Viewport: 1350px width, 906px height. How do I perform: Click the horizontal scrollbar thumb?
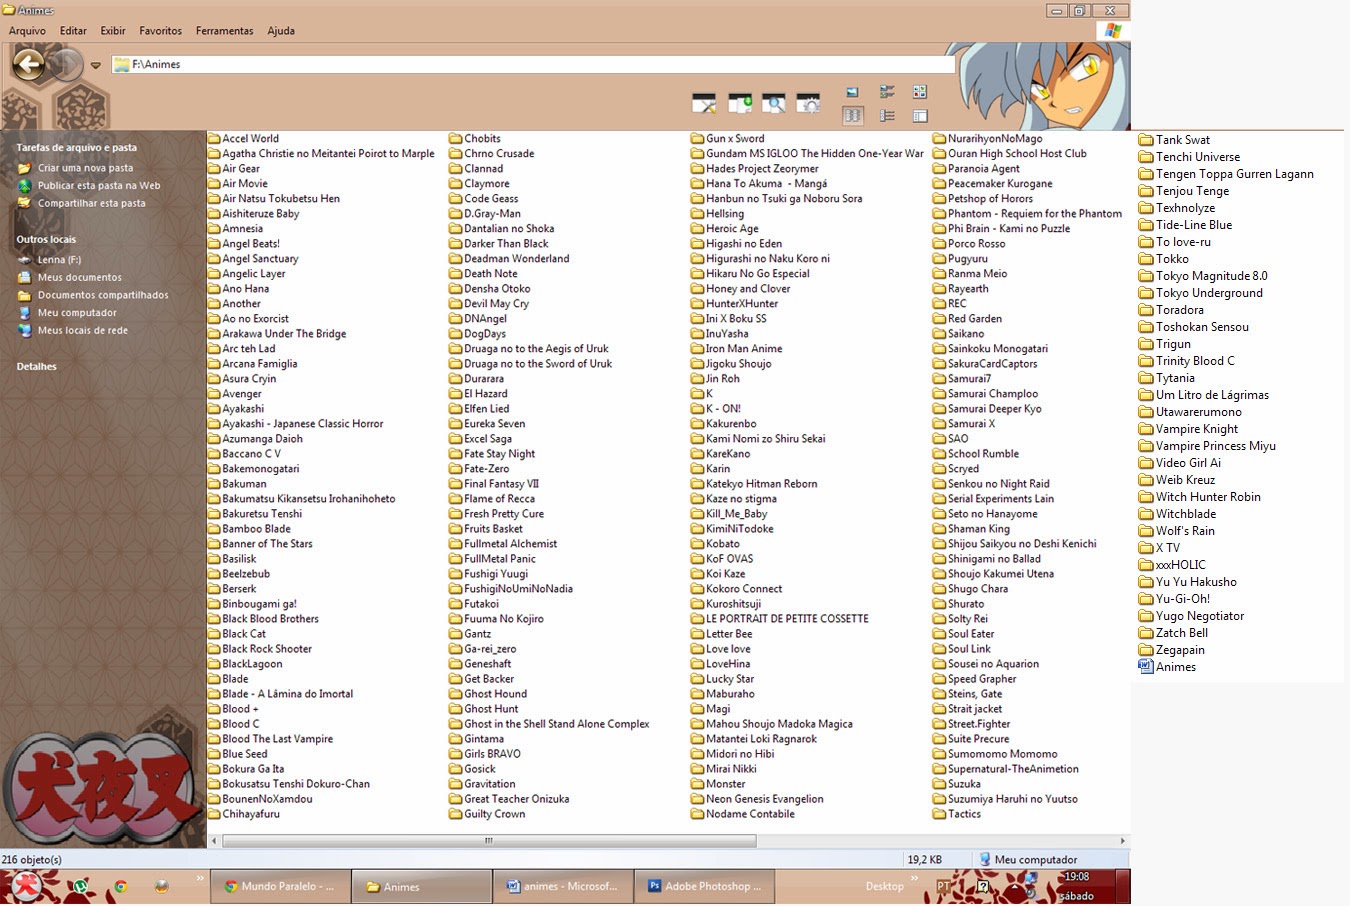pyautogui.click(x=489, y=841)
